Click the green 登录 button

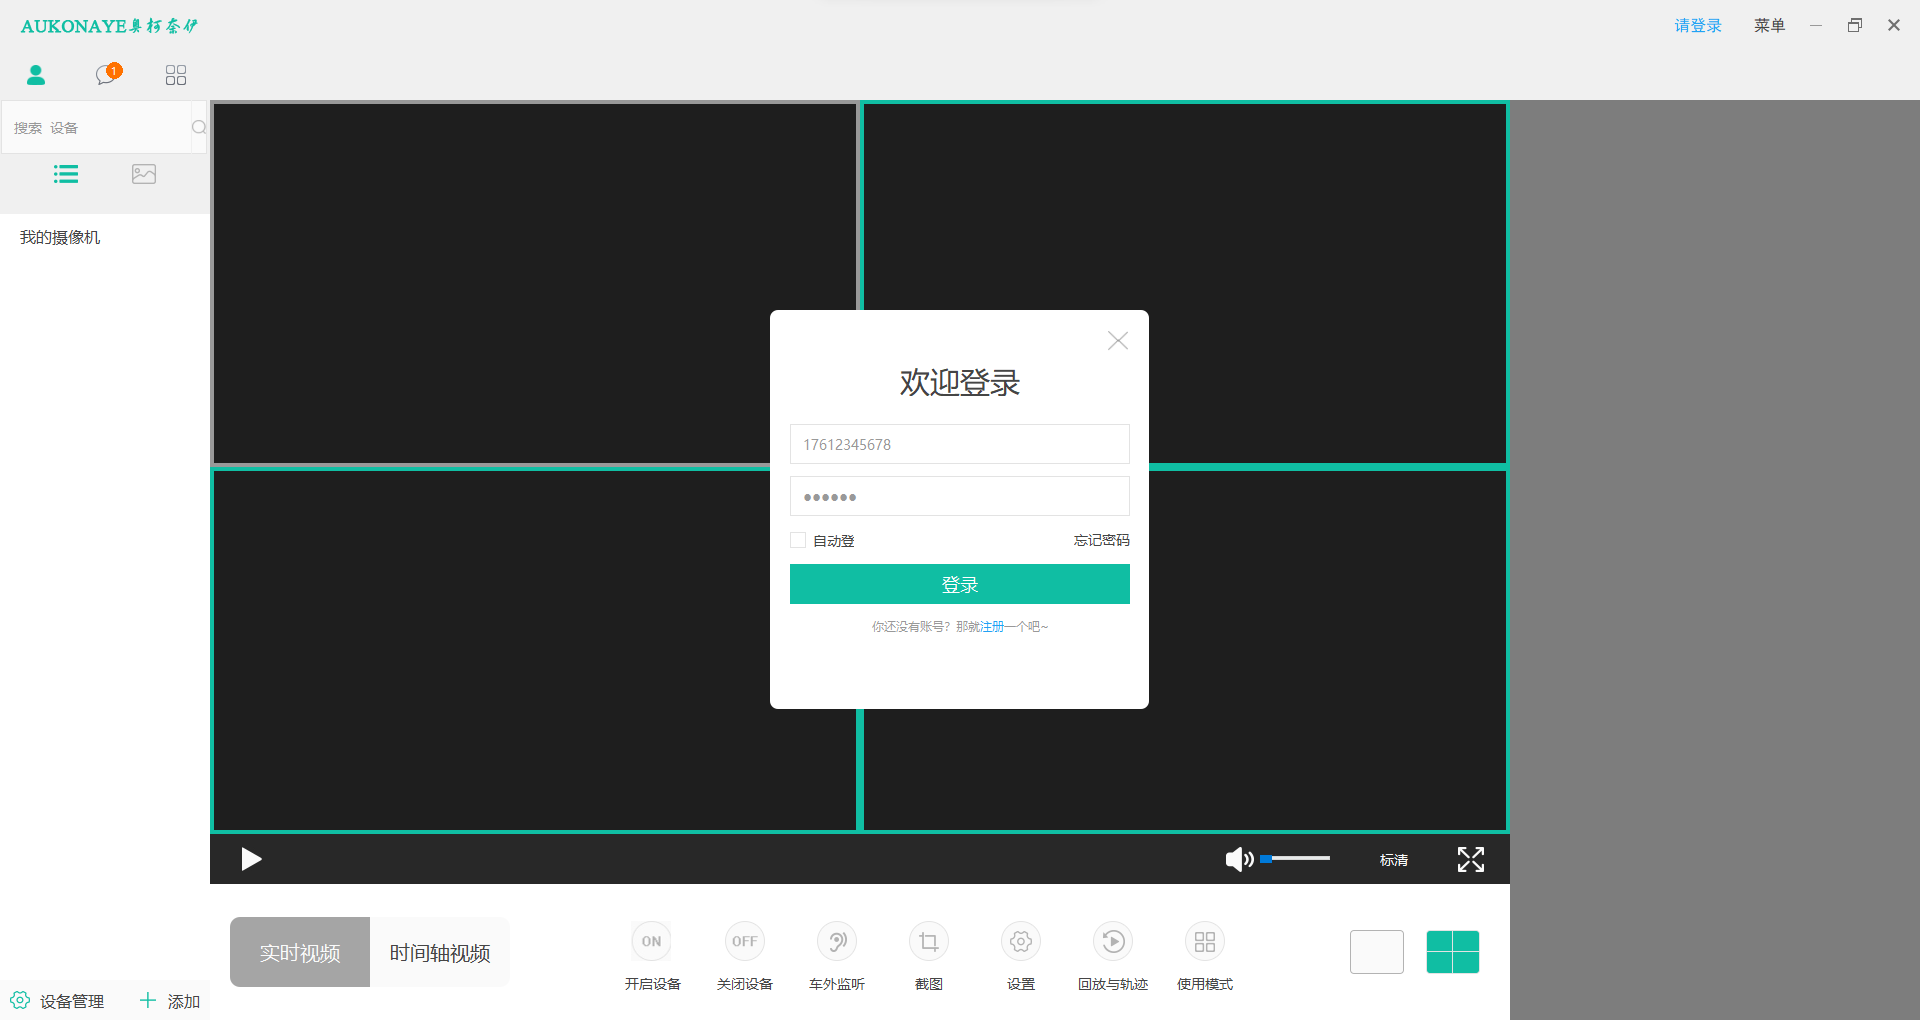click(960, 584)
